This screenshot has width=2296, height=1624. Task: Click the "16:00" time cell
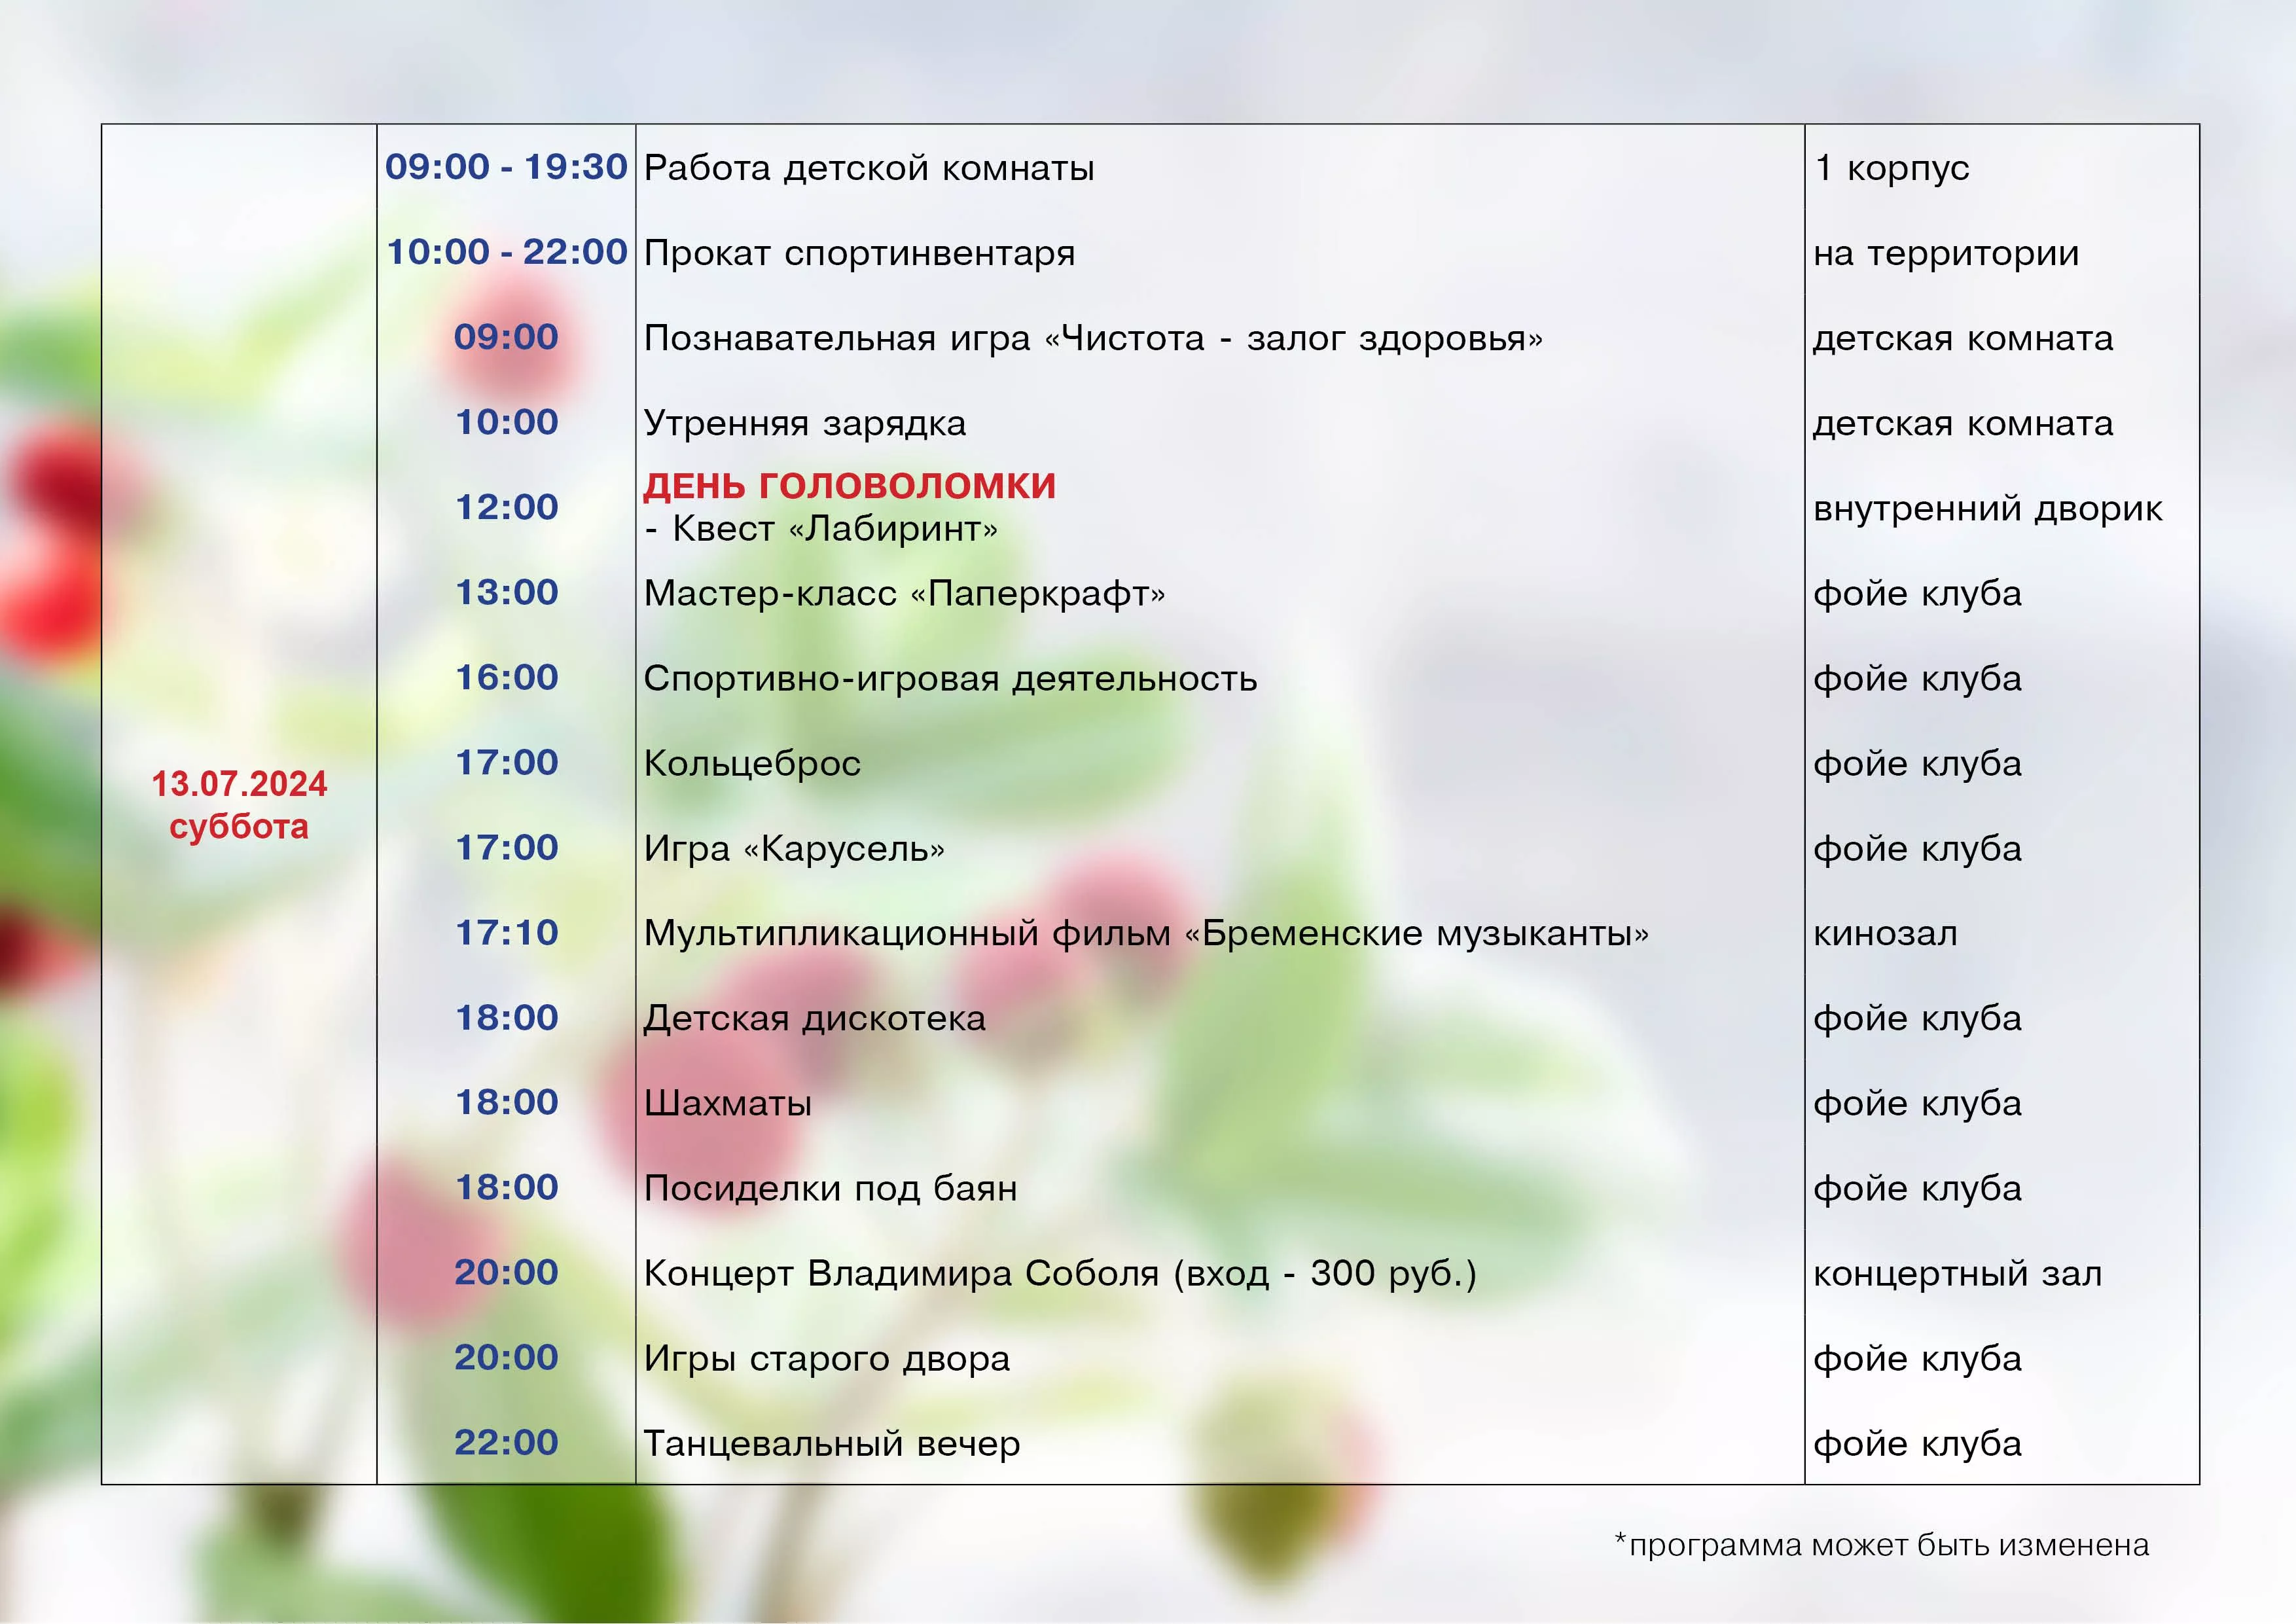(506, 677)
